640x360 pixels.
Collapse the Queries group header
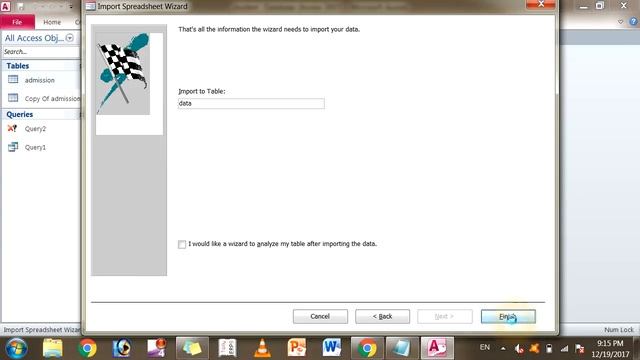click(41, 114)
